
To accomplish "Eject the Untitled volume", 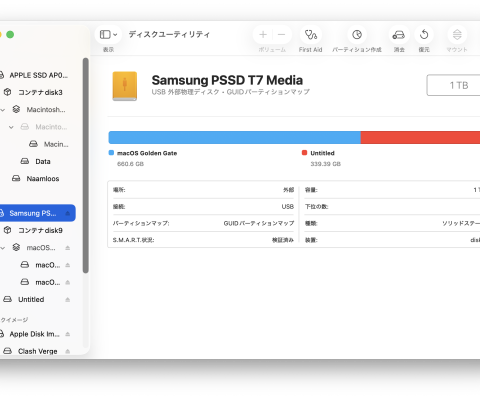I will [68, 299].
